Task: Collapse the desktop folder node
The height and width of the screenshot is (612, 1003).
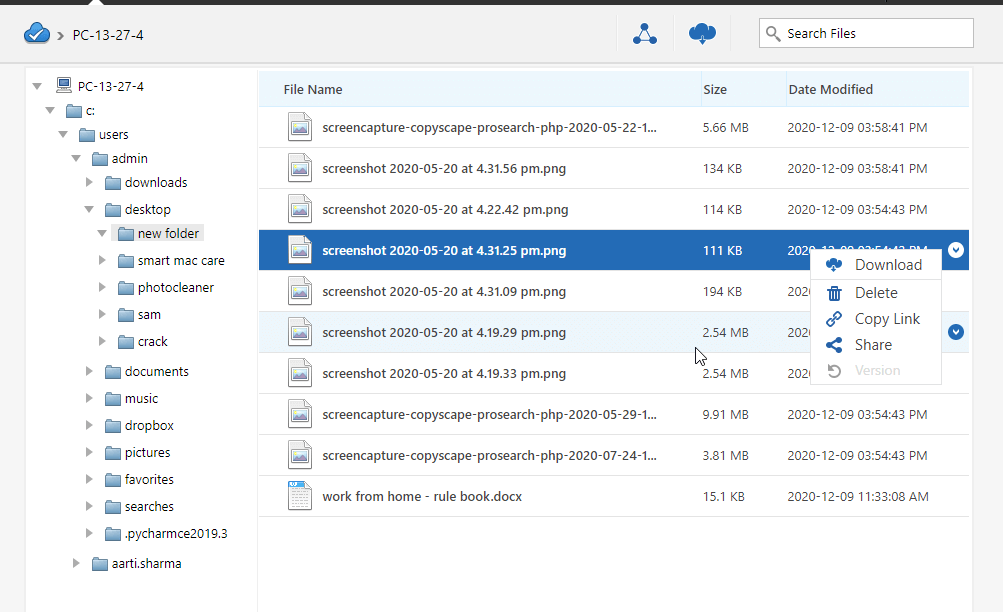Action: click(89, 209)
